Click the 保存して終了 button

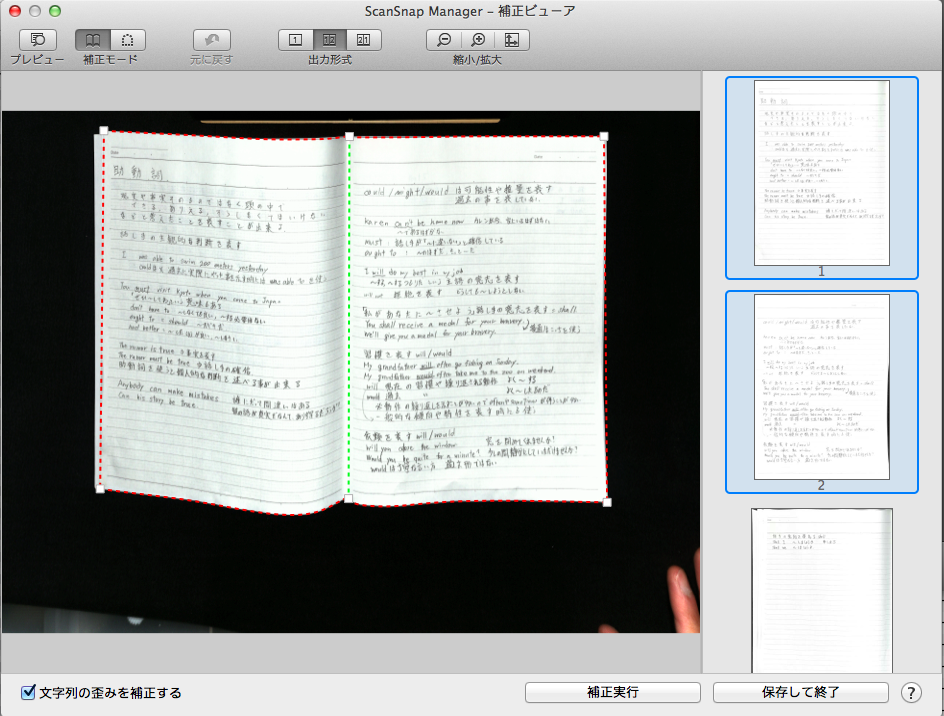pyautogui.click(x=801, y=693)
